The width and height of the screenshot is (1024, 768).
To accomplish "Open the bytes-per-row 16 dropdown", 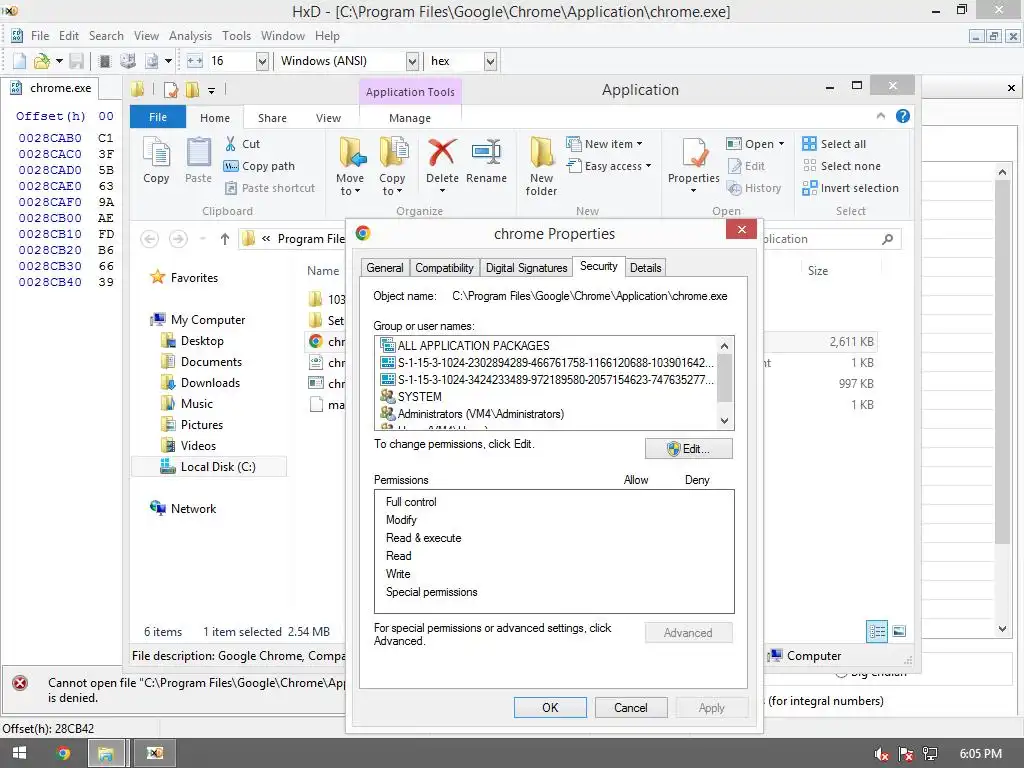I will [x=262, y=61].
